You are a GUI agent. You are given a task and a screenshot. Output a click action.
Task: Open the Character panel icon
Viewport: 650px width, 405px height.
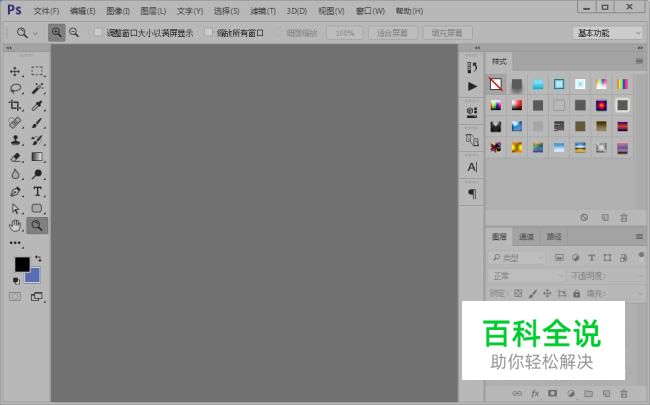pos(472,167)
